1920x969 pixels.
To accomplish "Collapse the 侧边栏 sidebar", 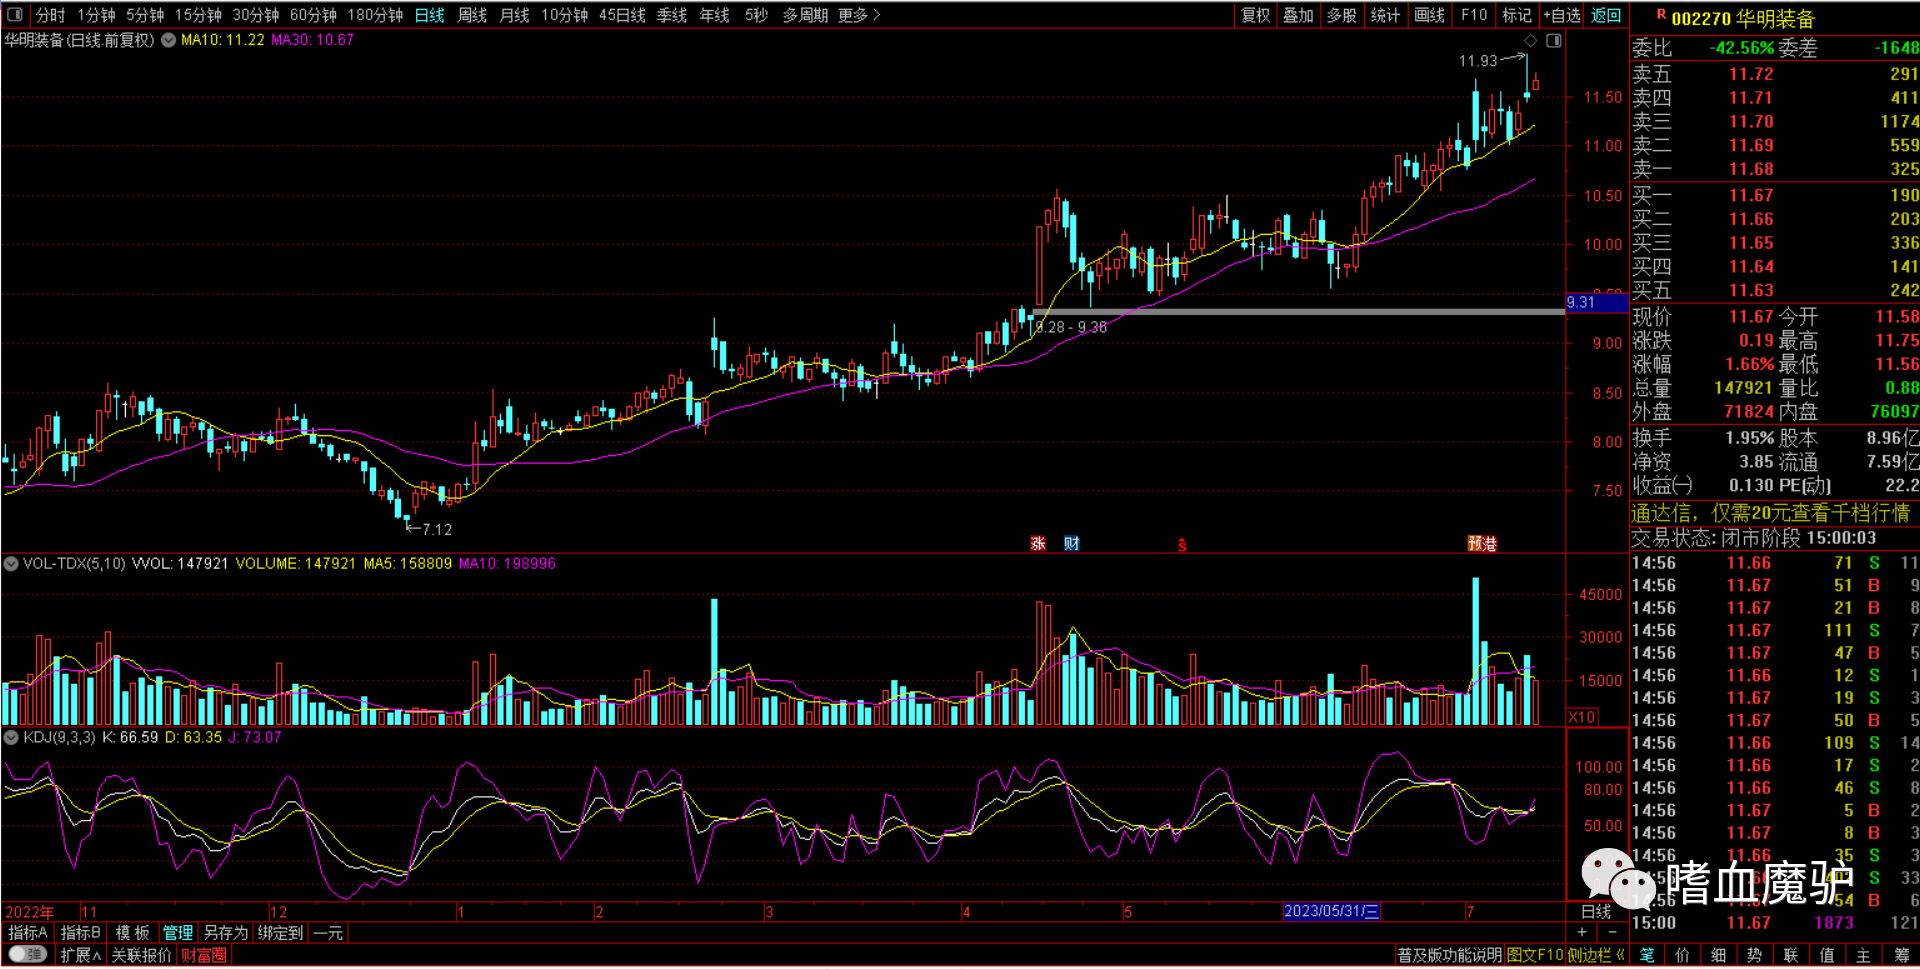I will [1596, 955].
